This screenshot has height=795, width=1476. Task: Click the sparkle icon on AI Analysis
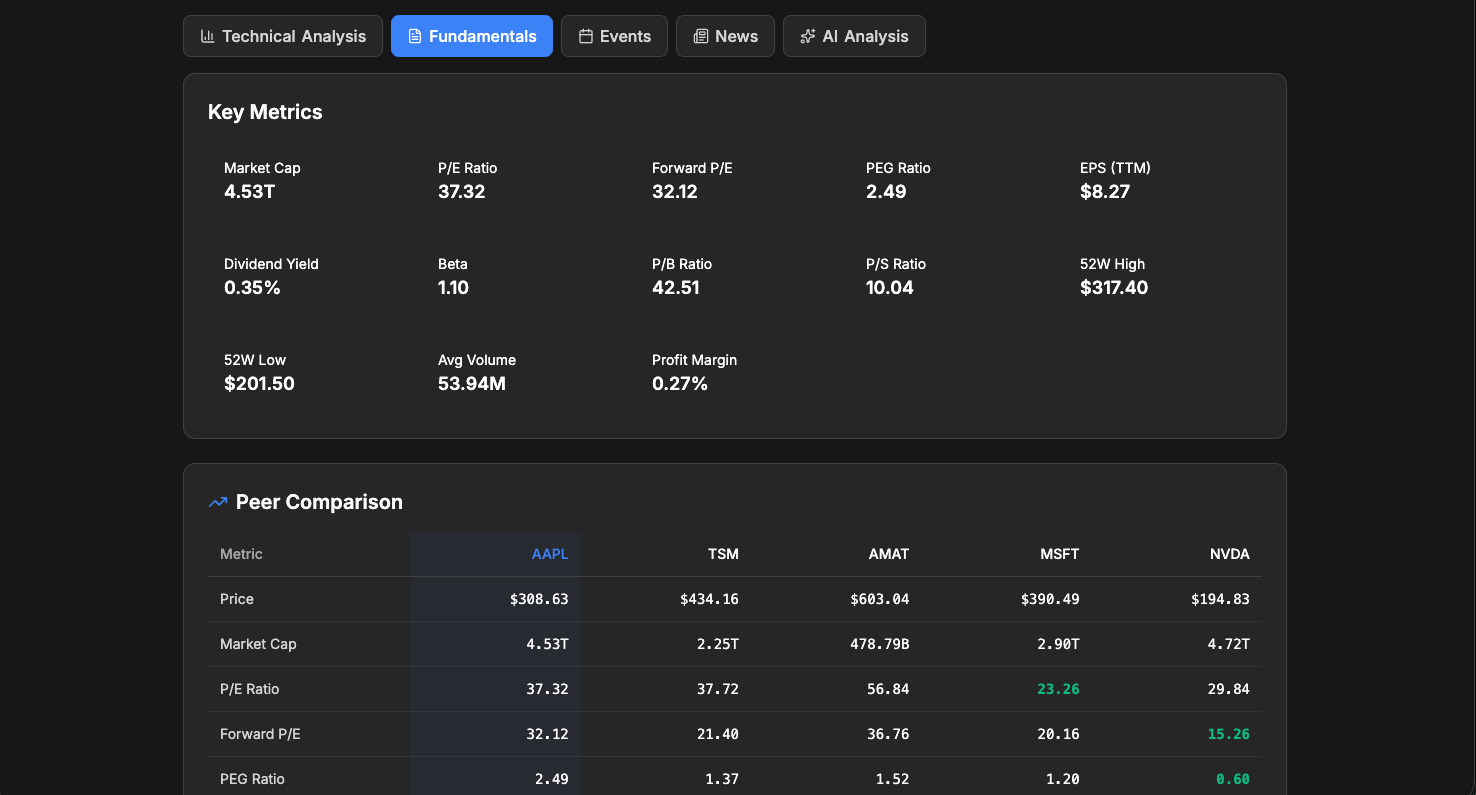click(808, 36)
